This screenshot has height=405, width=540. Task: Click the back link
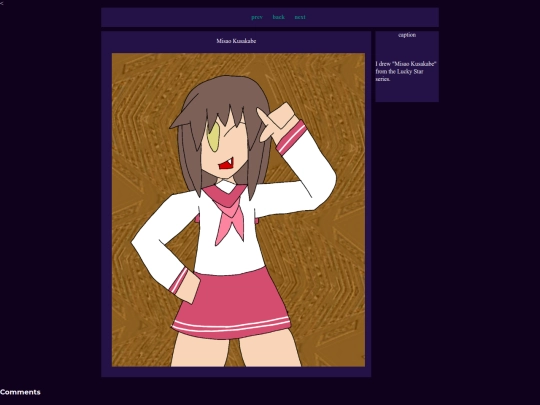pos(279,17)
